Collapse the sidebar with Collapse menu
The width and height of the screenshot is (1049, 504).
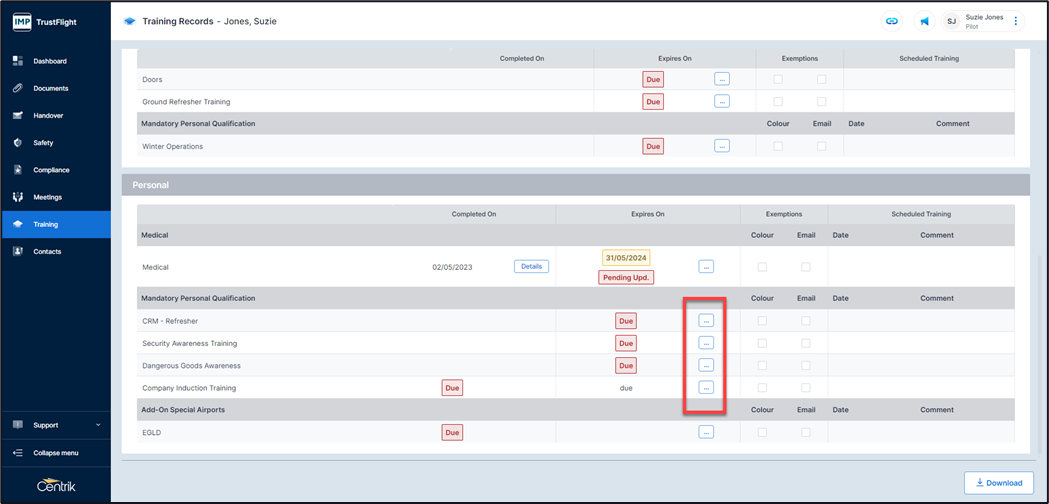coord(55,453)
